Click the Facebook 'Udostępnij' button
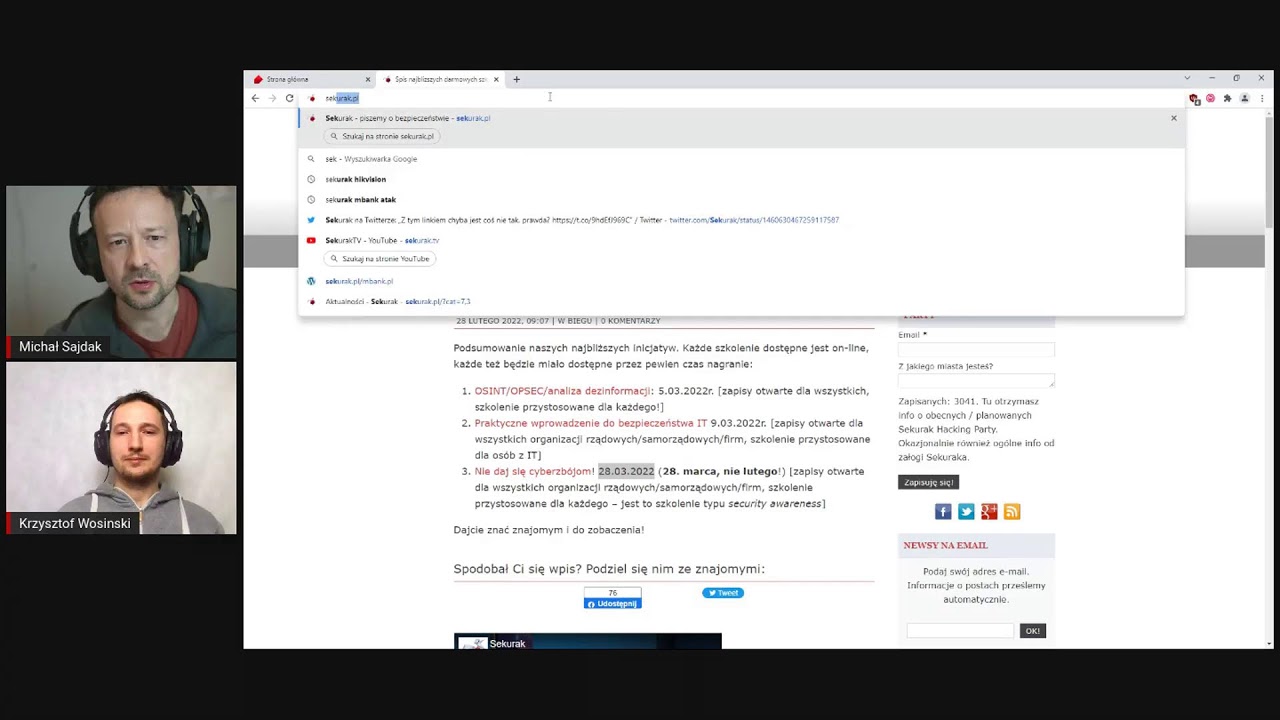This screenshot has height=720, width=1280. click(x=612, y=603)
